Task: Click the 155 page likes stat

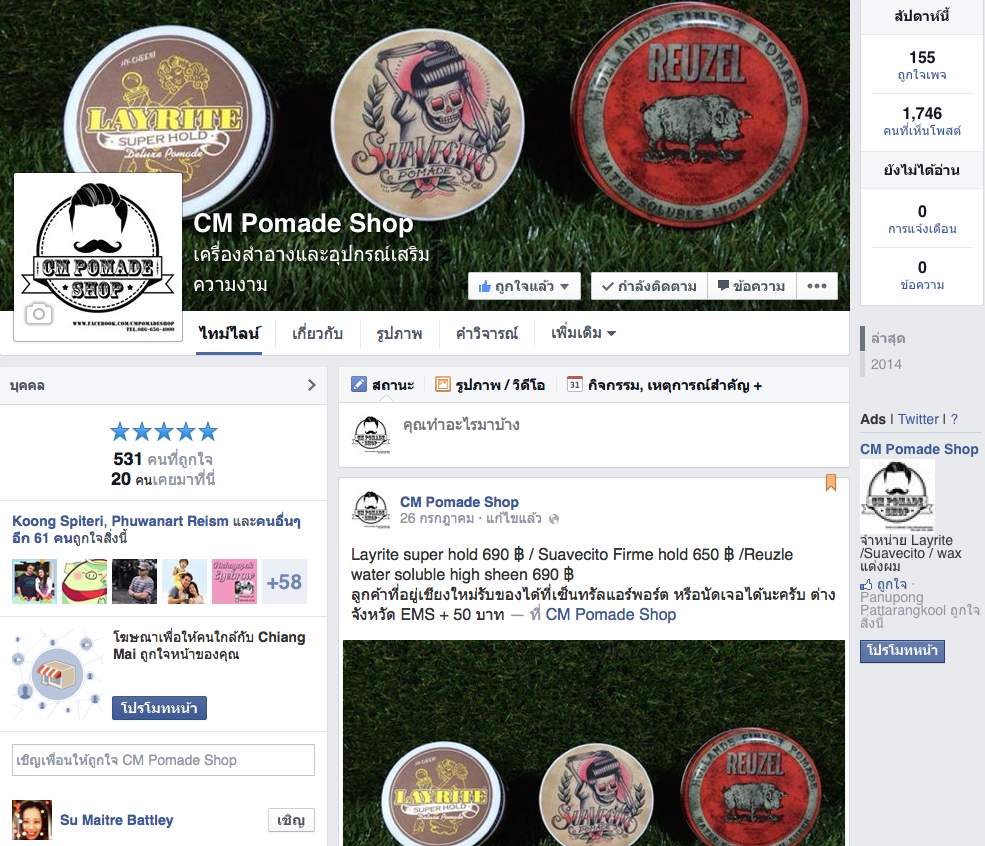Action: (x=922, y=65)
